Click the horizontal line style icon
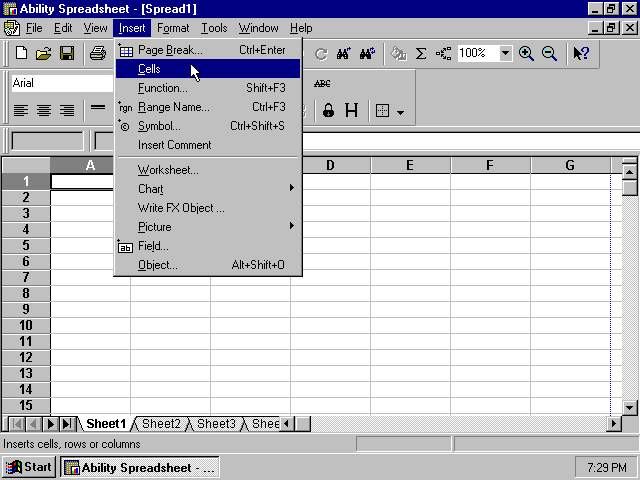 pyautogui.click(x=98, y=107)
